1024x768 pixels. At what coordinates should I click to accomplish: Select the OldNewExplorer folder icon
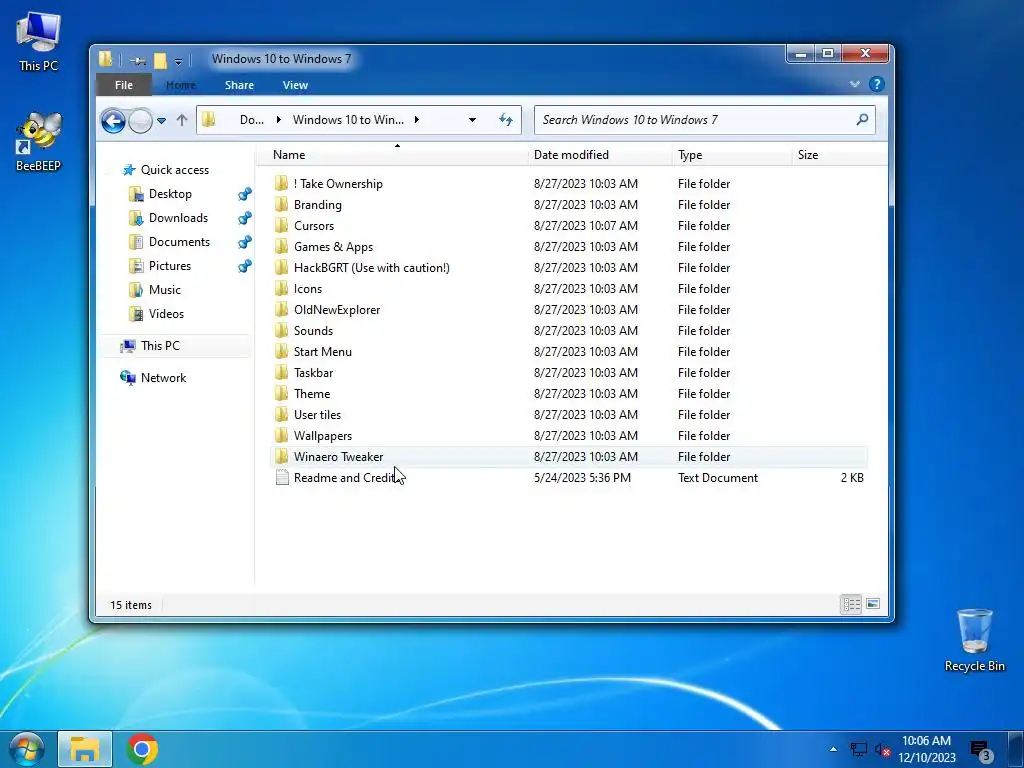point(281,309)
